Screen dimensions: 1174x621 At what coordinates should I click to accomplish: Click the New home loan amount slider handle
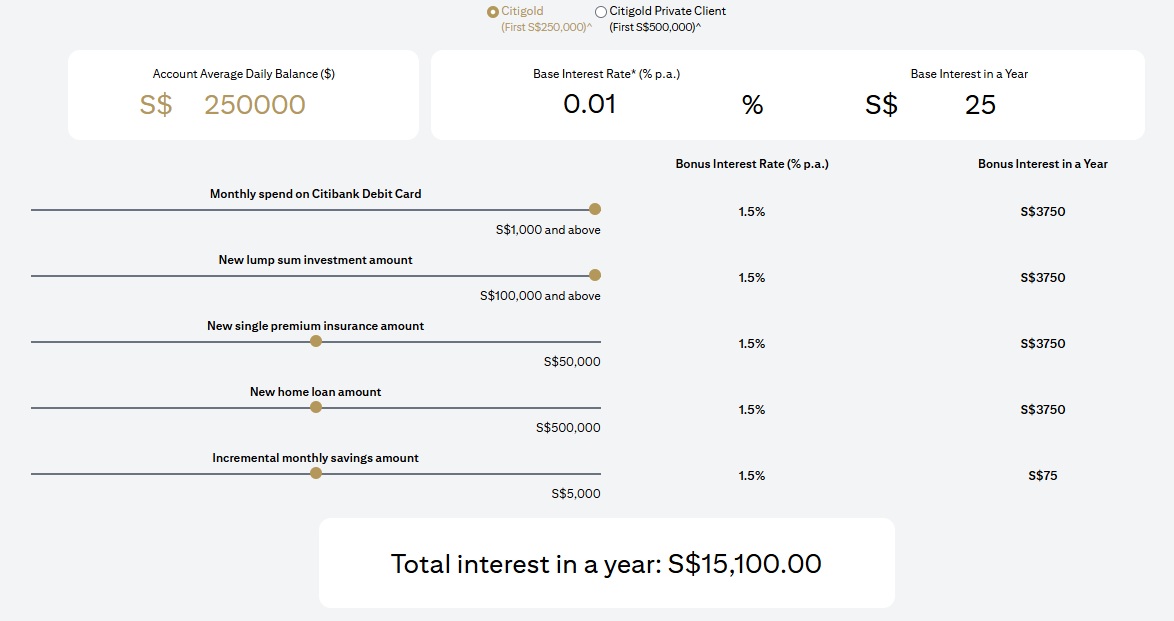pyautogui.click(x=316, y=406)
